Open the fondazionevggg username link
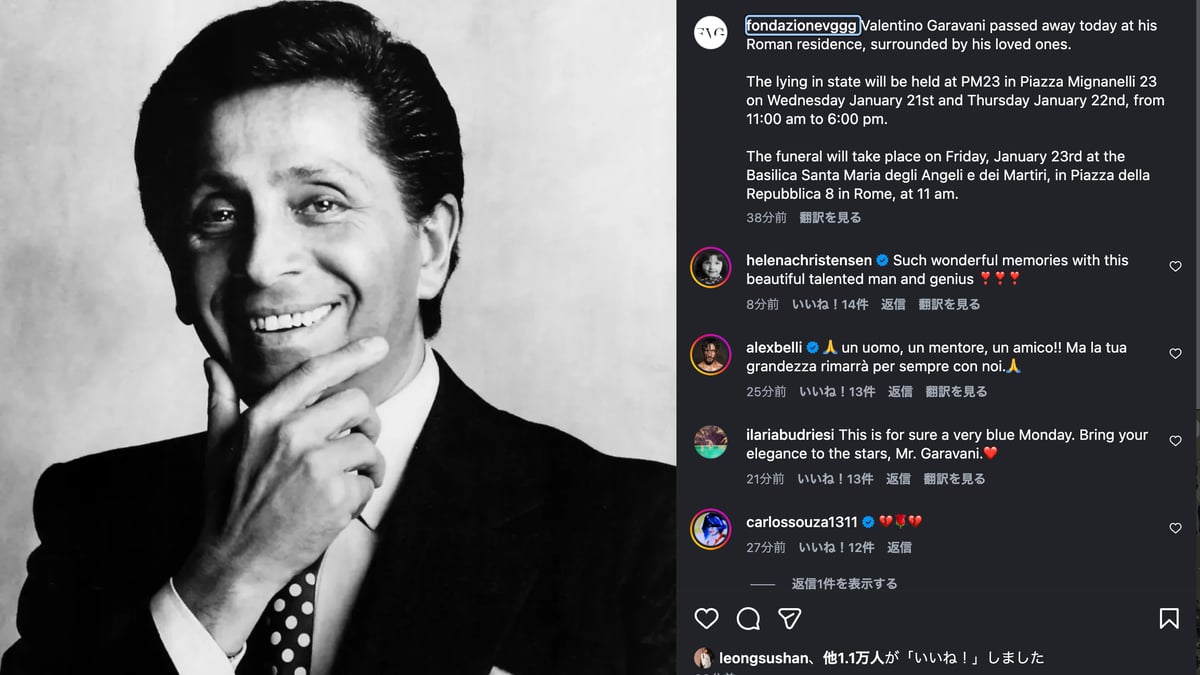The image size is (1200, 675). [802, 25]
